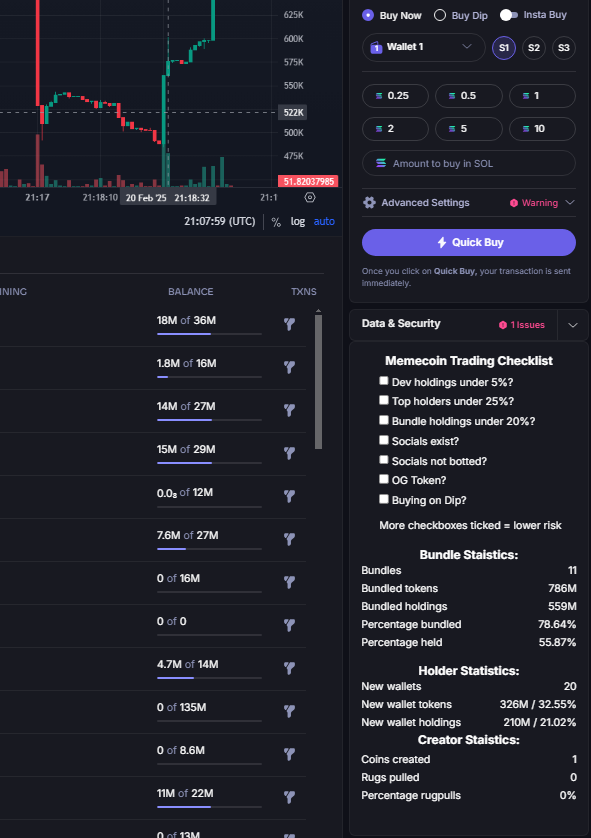Choose 2 SOL buy amount
The height and width of the screenshot is (838, 591).
click(x=395, y=129)
